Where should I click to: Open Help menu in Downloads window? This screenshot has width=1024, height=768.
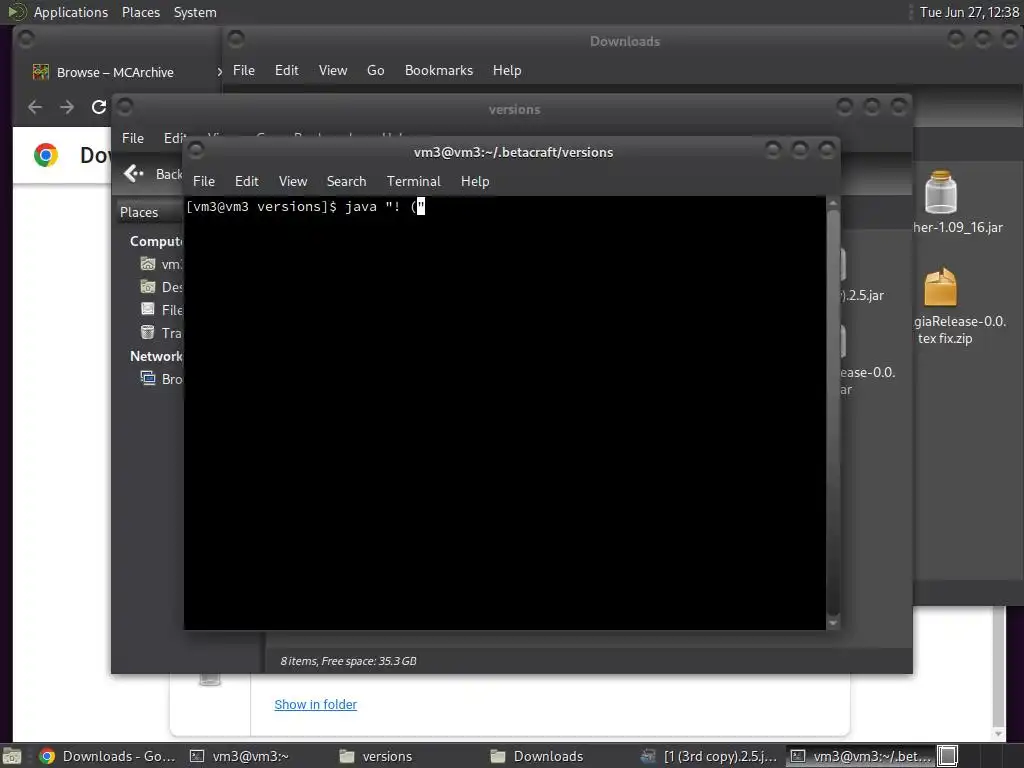507,70
